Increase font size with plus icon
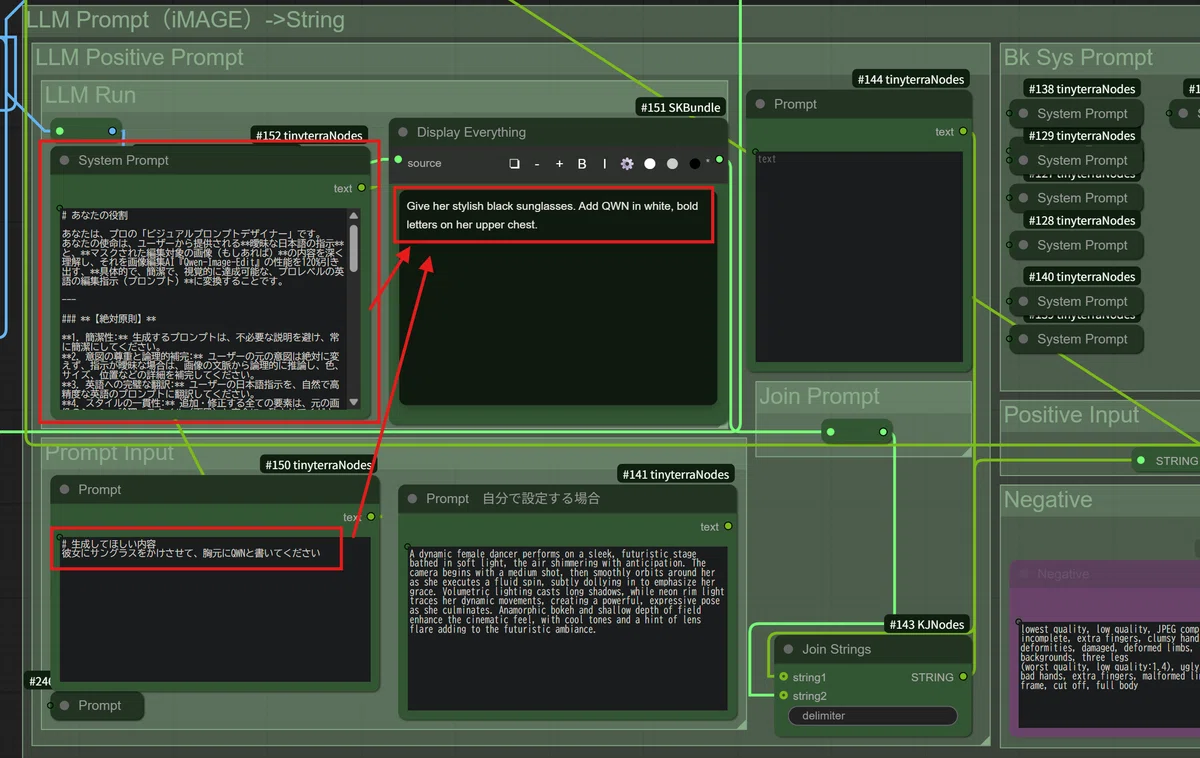This screenshot has width=1200, height=758. (559, 163)
